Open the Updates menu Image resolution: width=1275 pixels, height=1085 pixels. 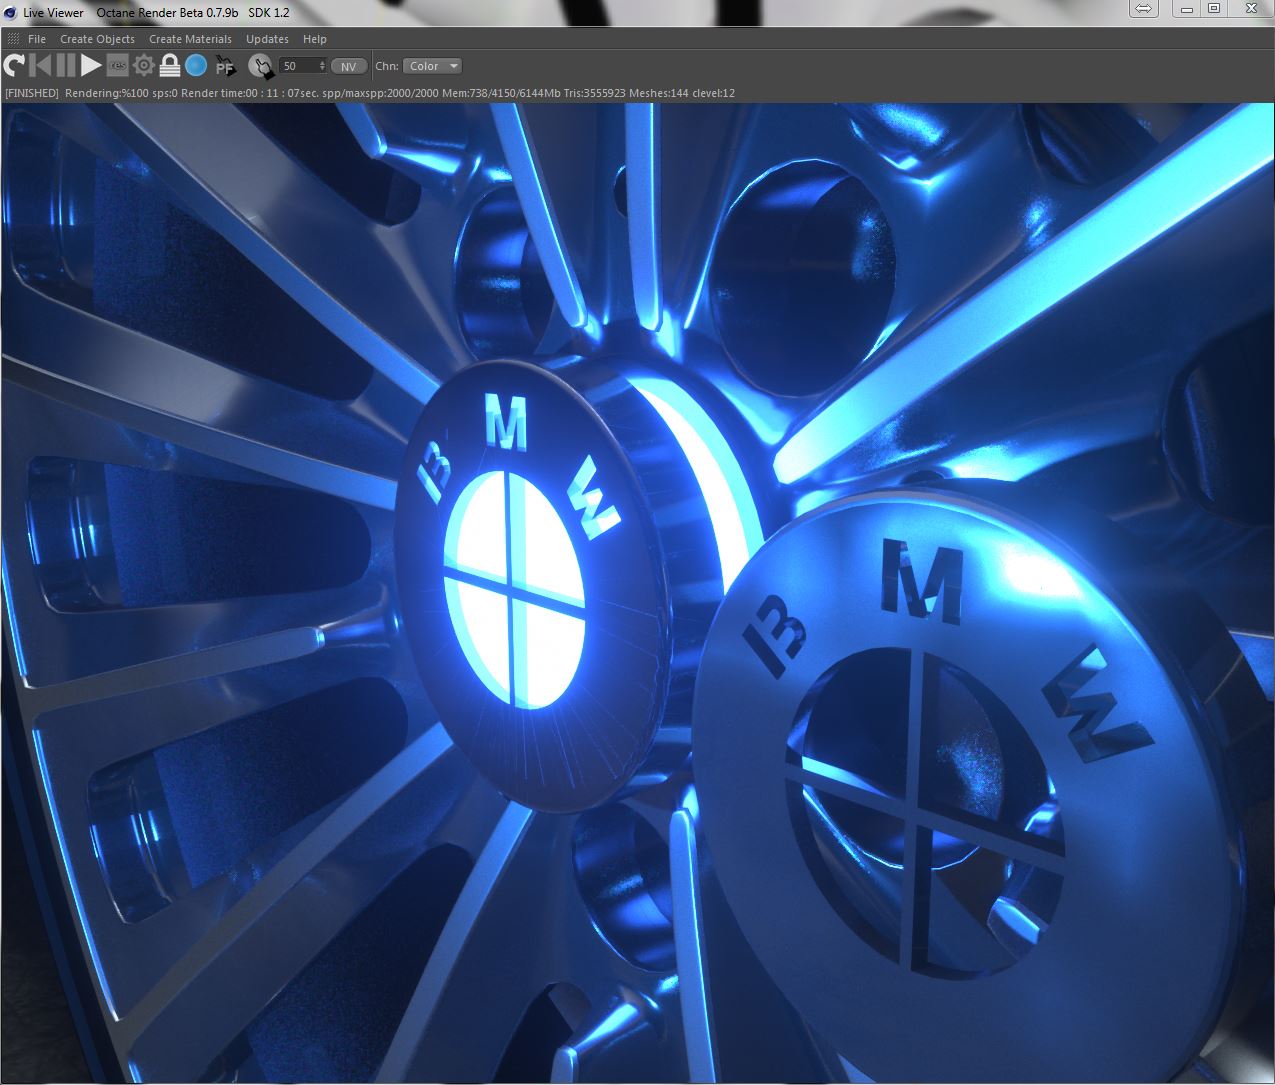pyautogui.click(x=267, y=39)
